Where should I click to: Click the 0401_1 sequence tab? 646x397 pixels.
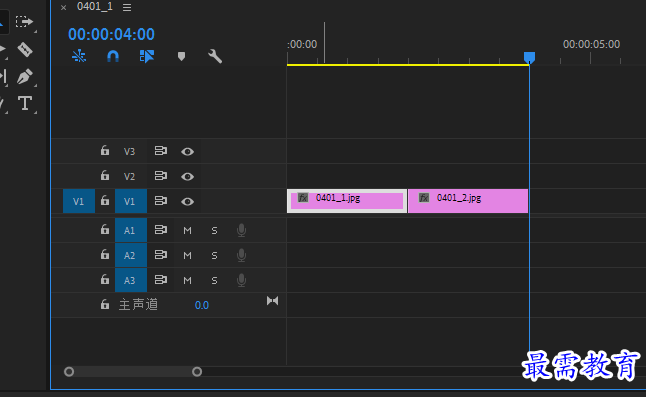click(95, 7)
